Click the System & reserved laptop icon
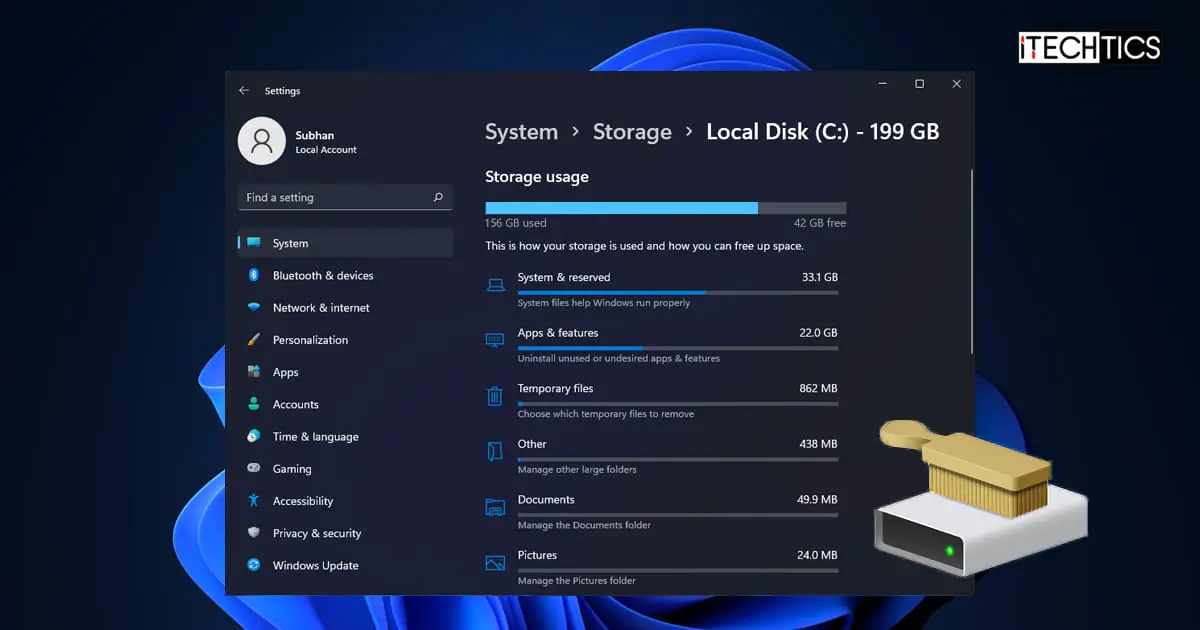This screenshot has width=1200, height=630. pos(495,285)
